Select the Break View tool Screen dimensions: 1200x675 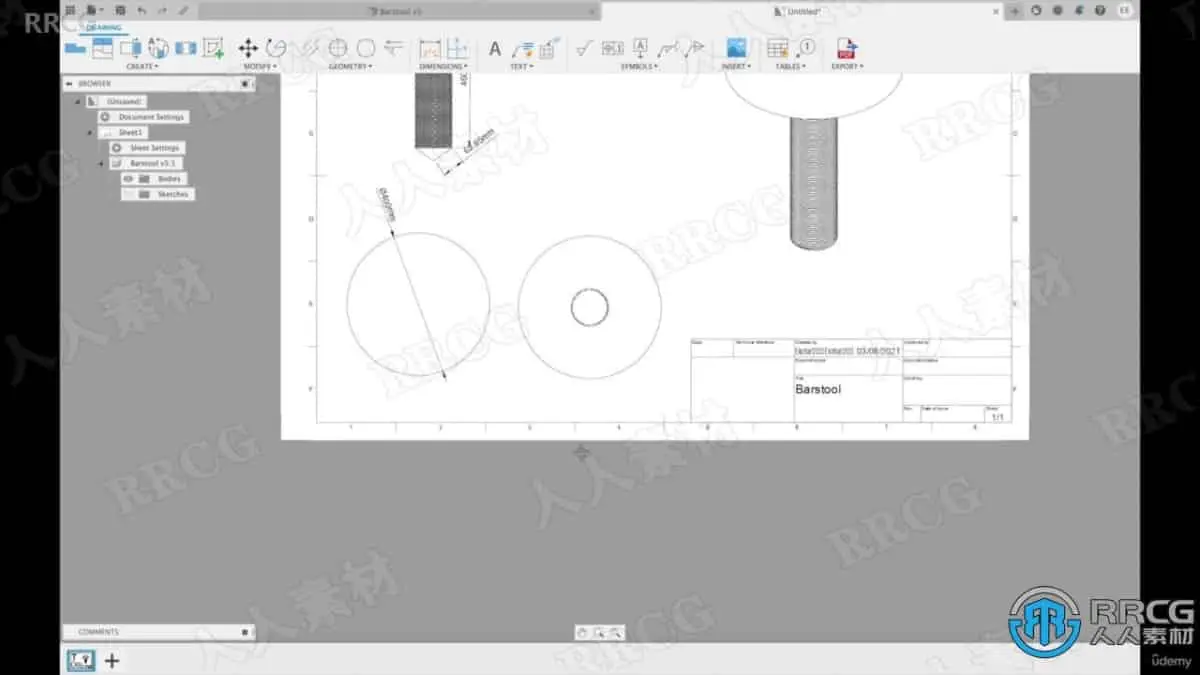point(185,47)
